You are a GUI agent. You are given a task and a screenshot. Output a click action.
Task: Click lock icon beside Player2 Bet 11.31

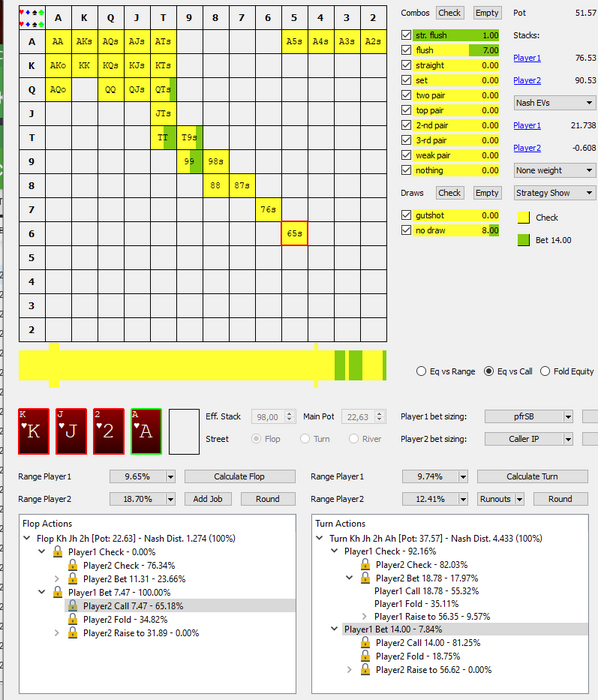point(73,579)
